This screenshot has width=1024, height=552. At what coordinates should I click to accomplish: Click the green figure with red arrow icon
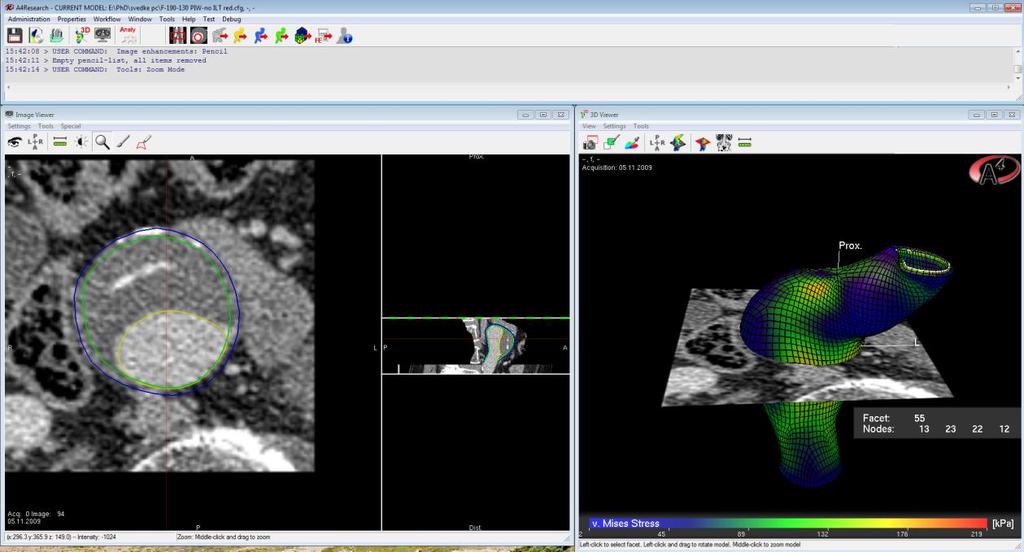click(281, 35)
